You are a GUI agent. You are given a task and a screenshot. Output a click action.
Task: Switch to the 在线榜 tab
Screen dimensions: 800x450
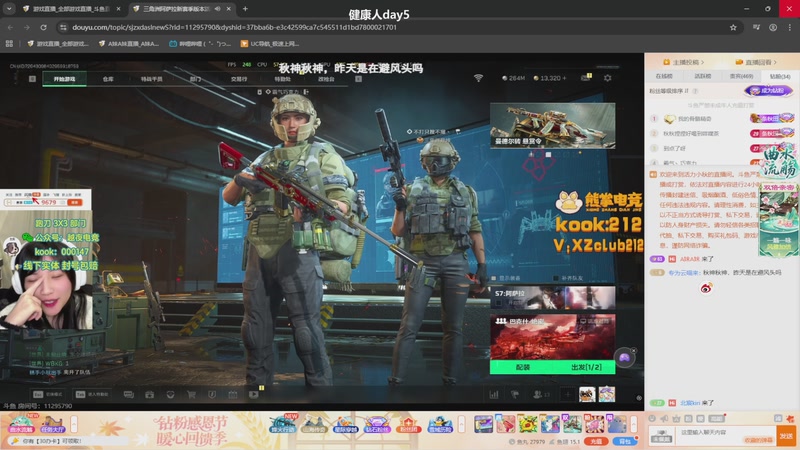tap(664, 76)
